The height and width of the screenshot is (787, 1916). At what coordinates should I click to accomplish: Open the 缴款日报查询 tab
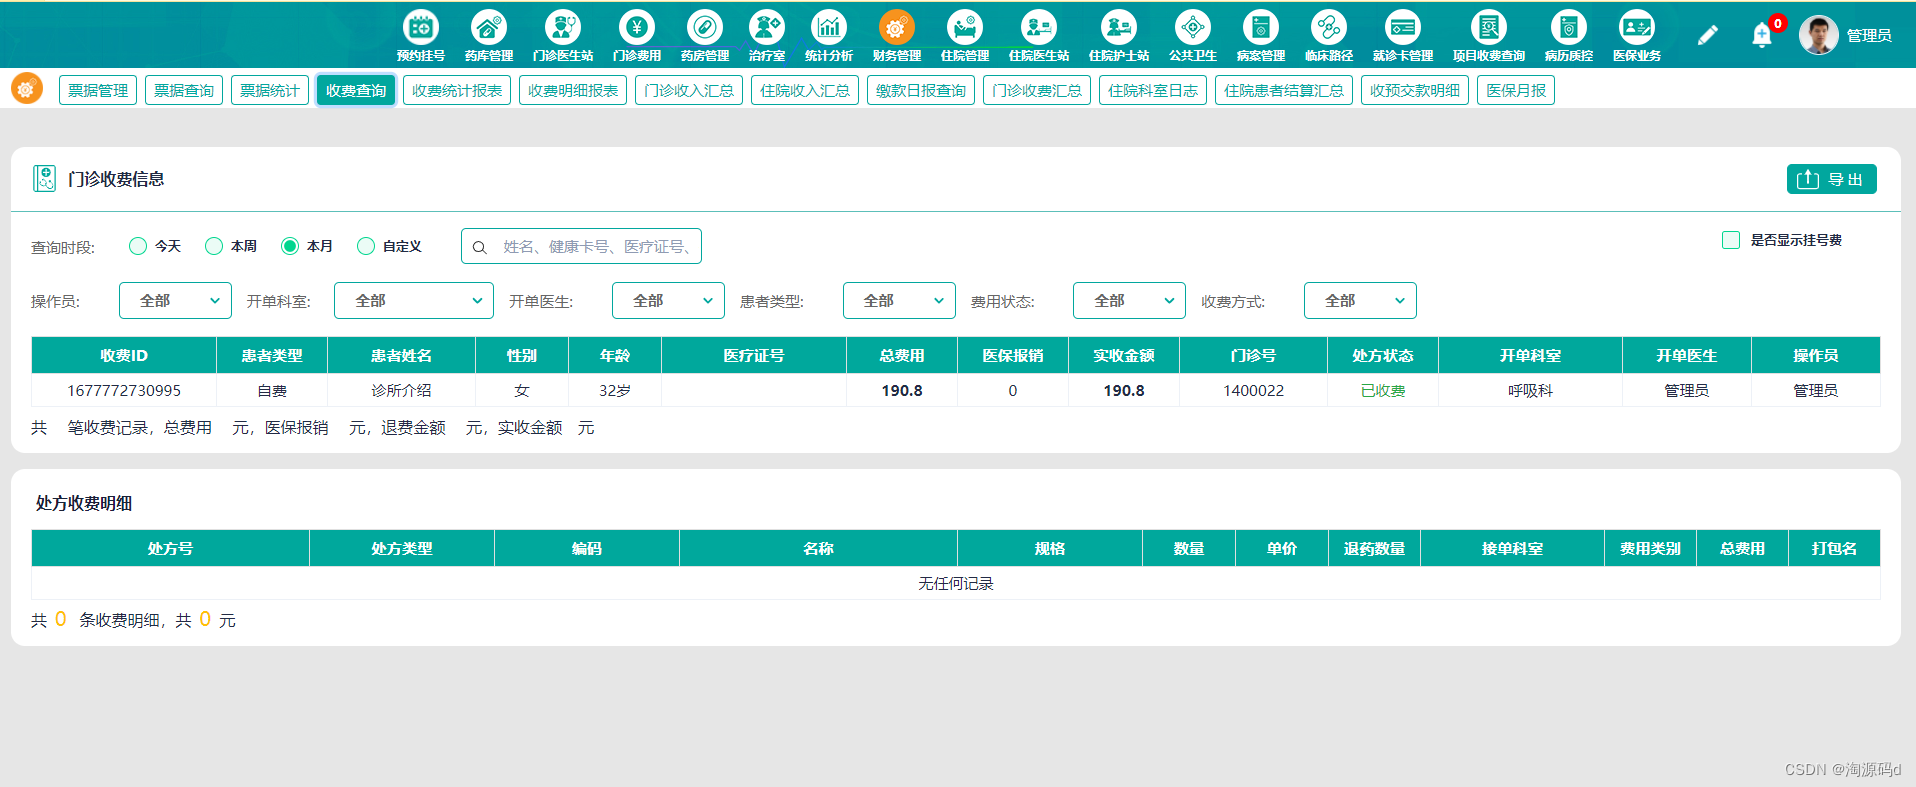(x=921, y=90)
